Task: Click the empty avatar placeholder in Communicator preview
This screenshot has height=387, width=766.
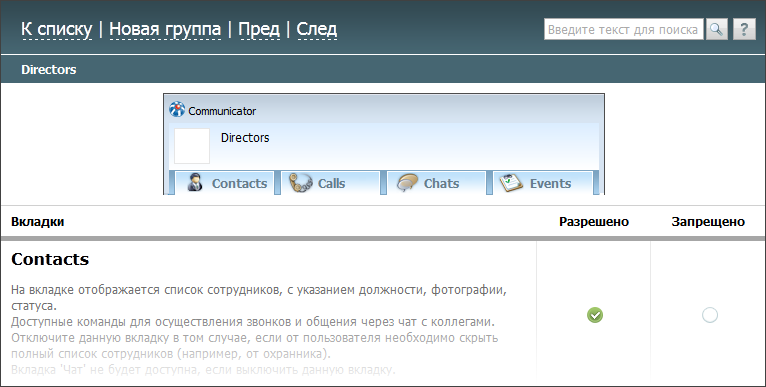Action: point(192,146)
